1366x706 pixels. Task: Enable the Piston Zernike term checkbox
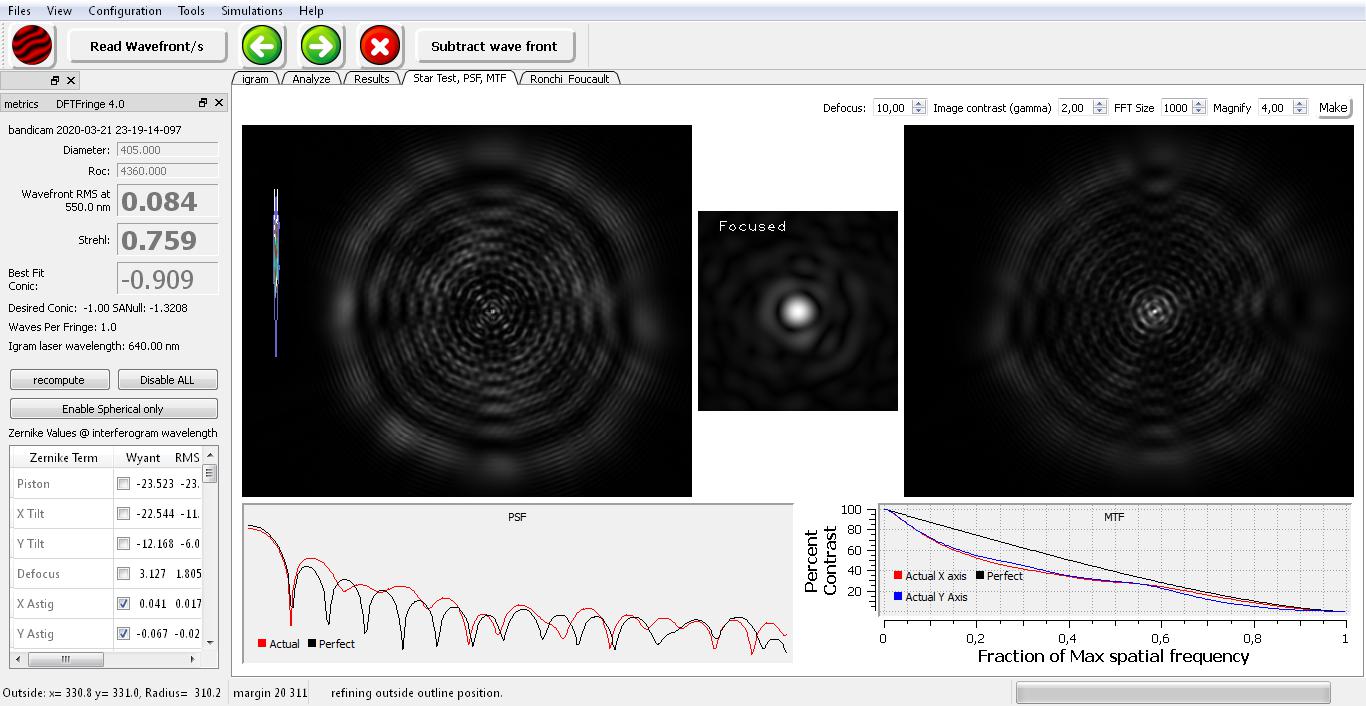(123, 484)
